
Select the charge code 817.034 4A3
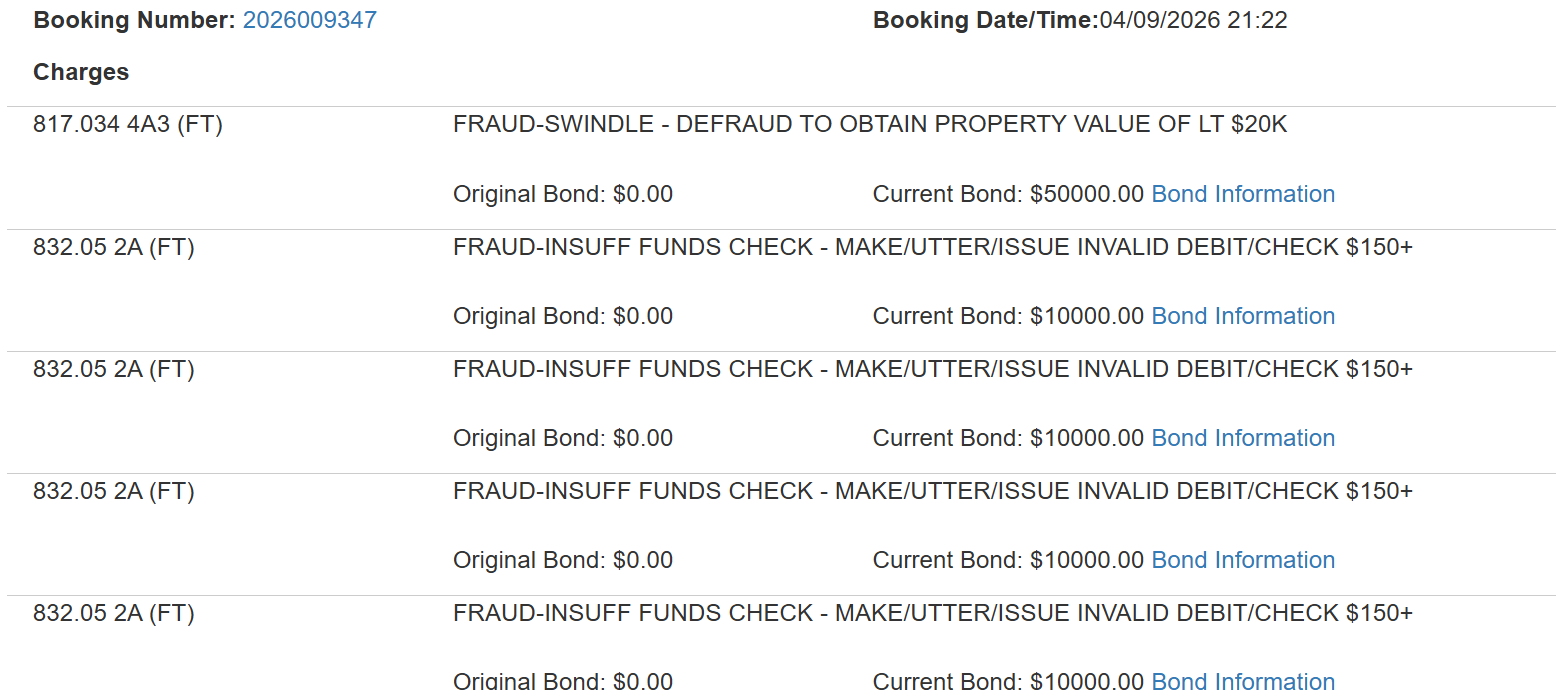(x=125, y=124)
